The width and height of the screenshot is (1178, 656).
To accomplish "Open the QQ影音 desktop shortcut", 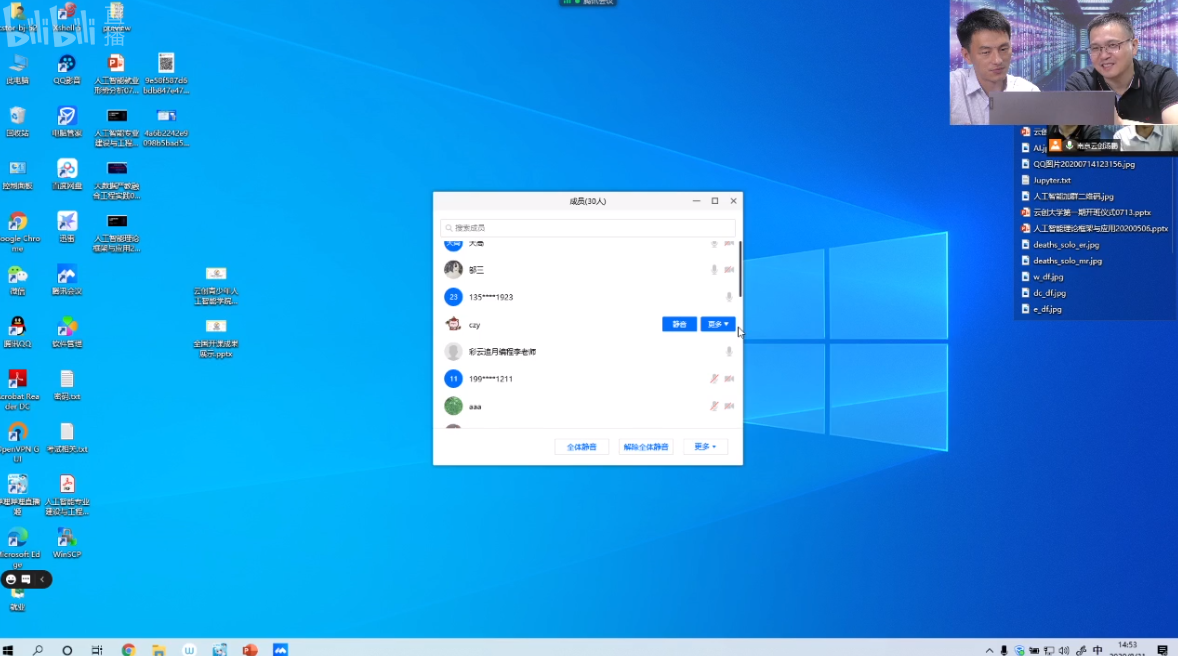I will click(x=67, y=64).
